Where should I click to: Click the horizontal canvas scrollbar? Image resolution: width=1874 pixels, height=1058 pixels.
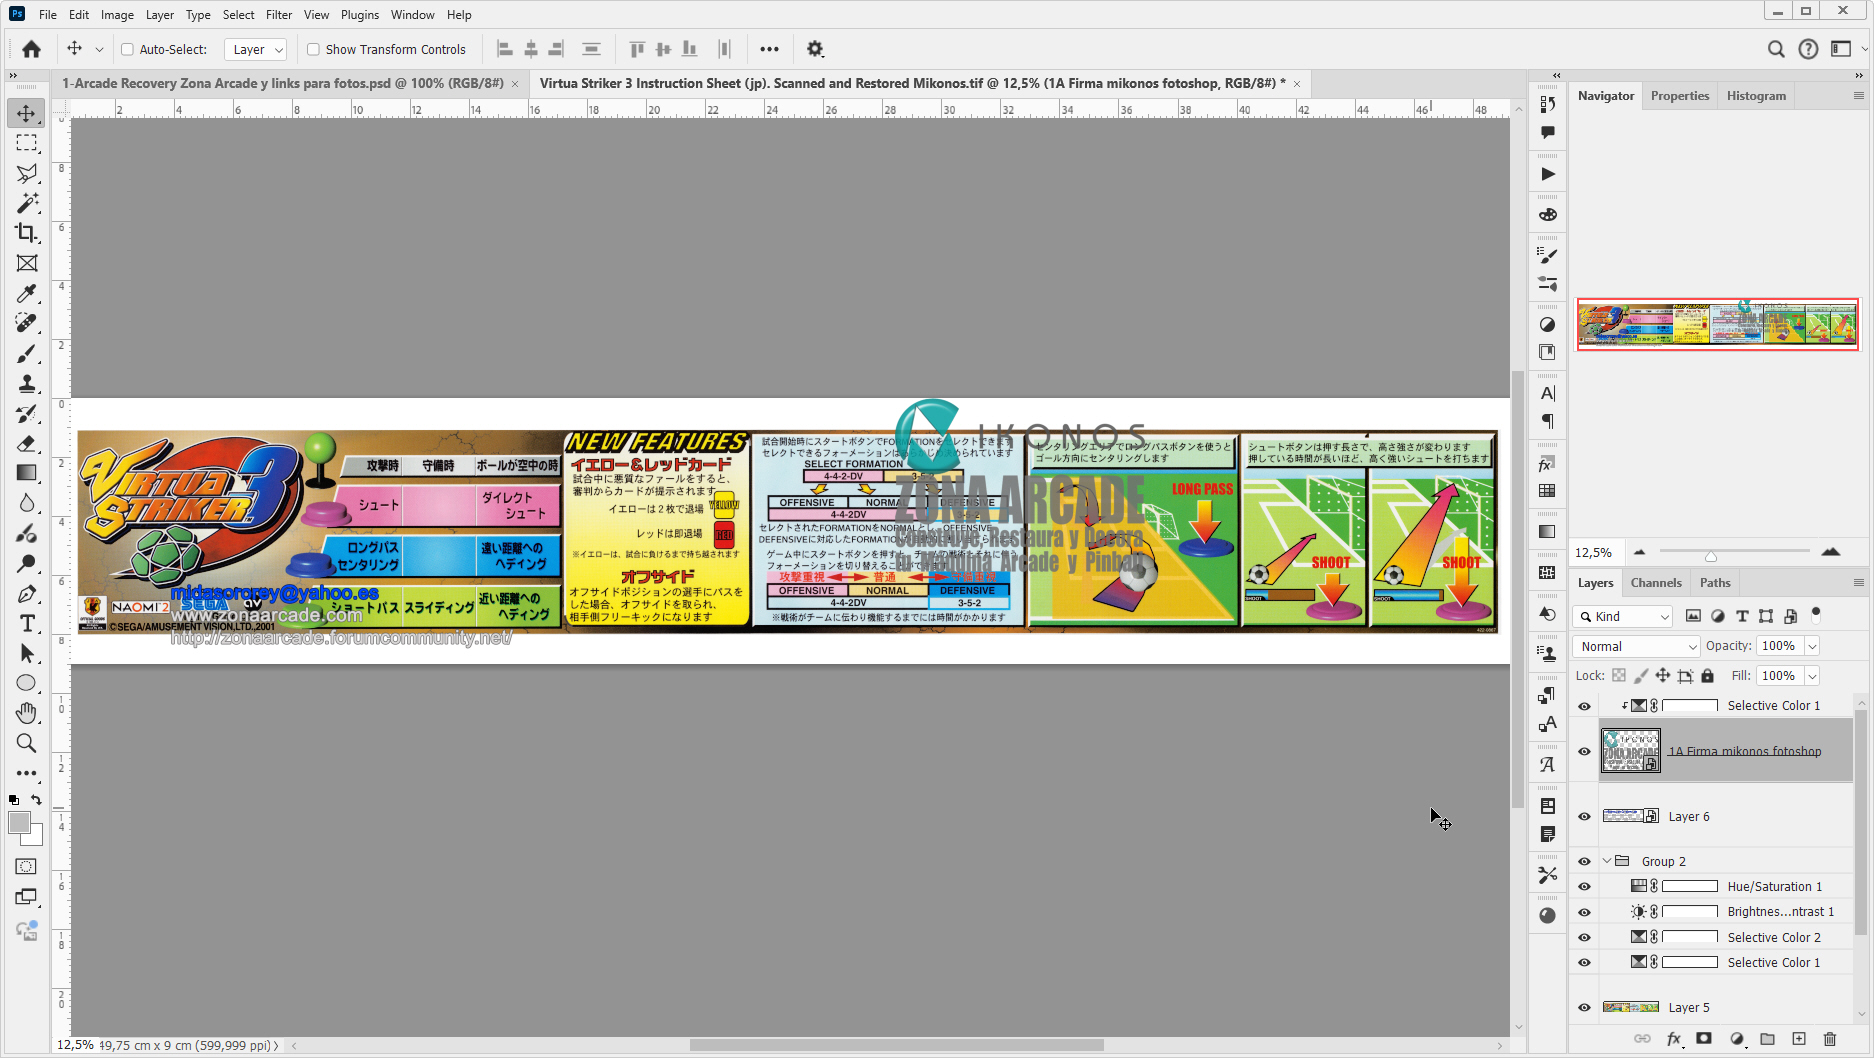pyautogui.click(x=896, y=1045)
